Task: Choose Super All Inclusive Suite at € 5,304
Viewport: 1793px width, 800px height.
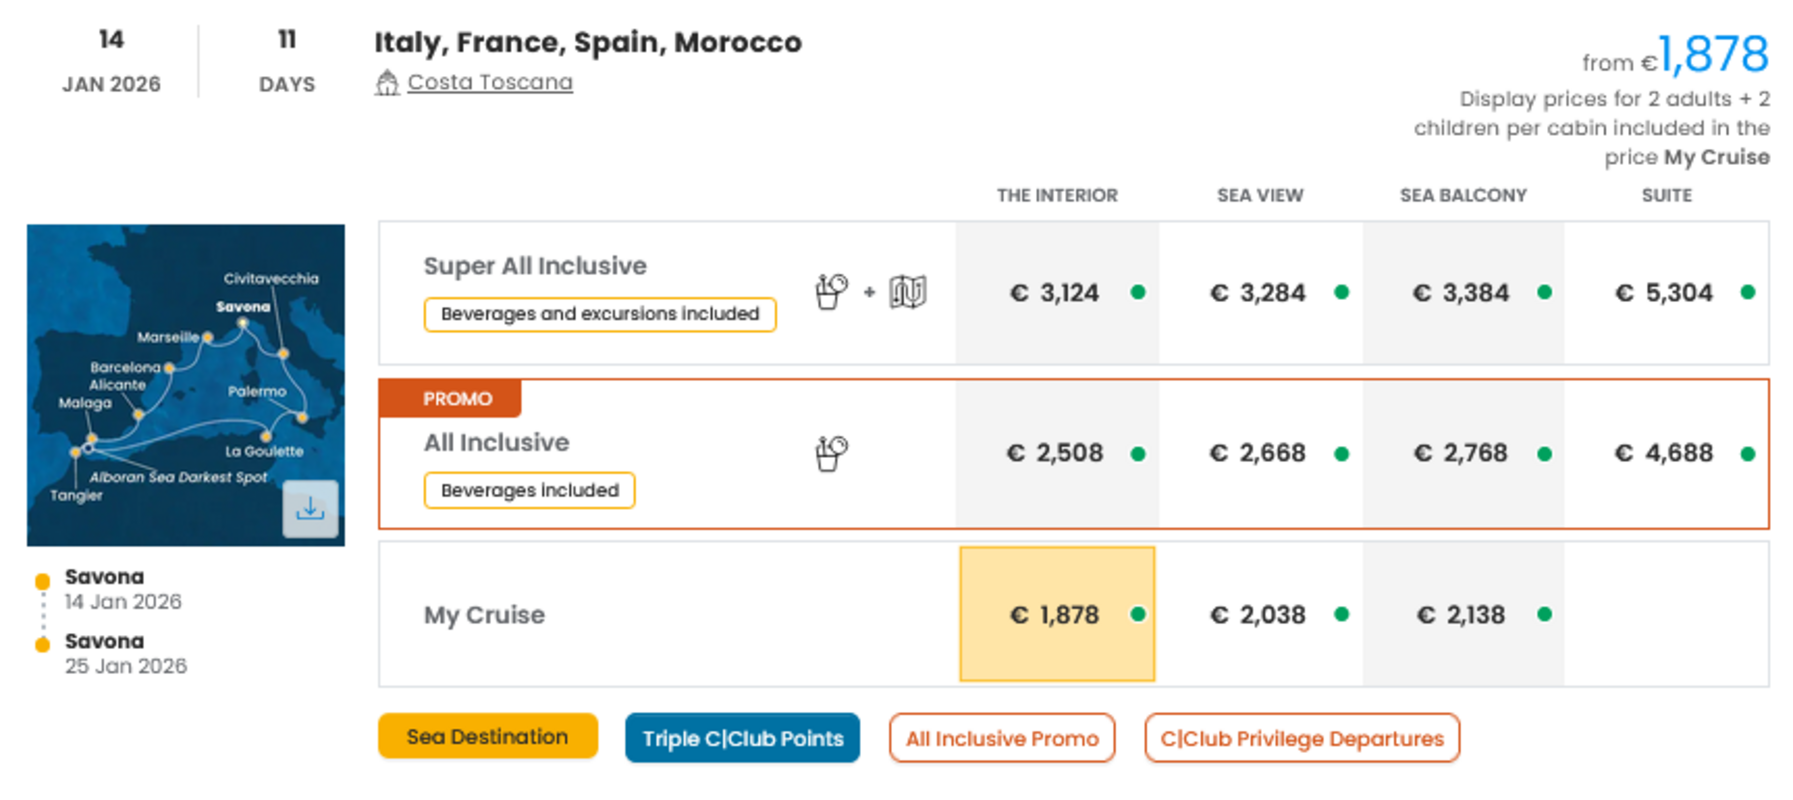Action: (x=1665, y=293)
